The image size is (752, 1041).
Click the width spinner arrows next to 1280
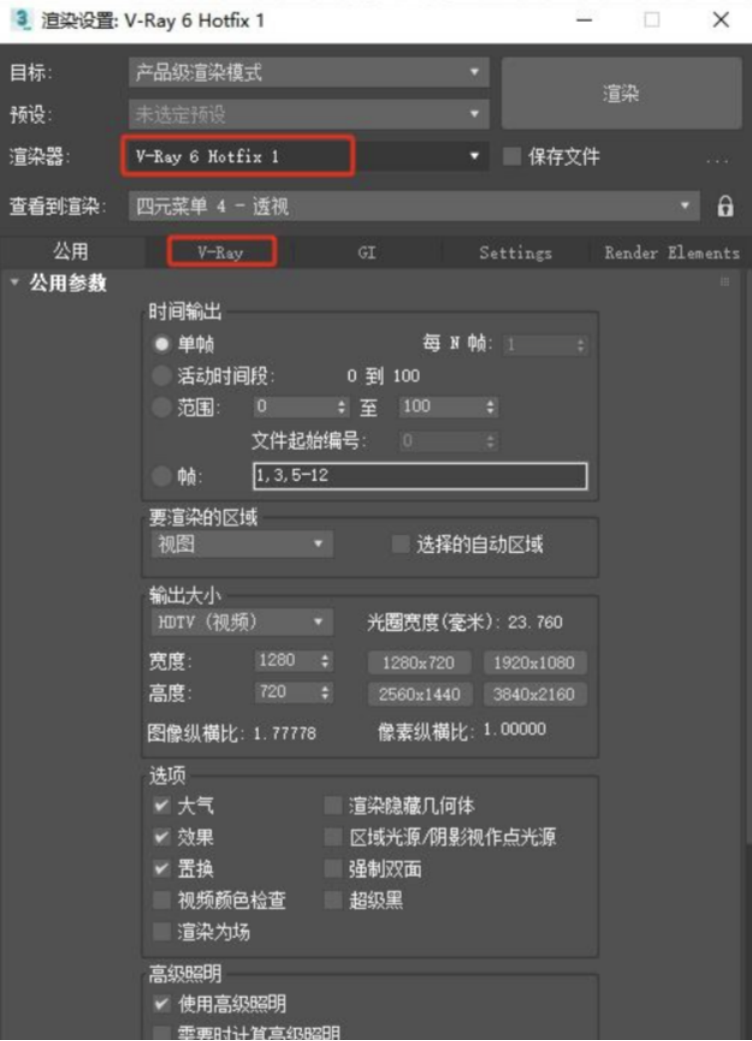pos(325,661)
